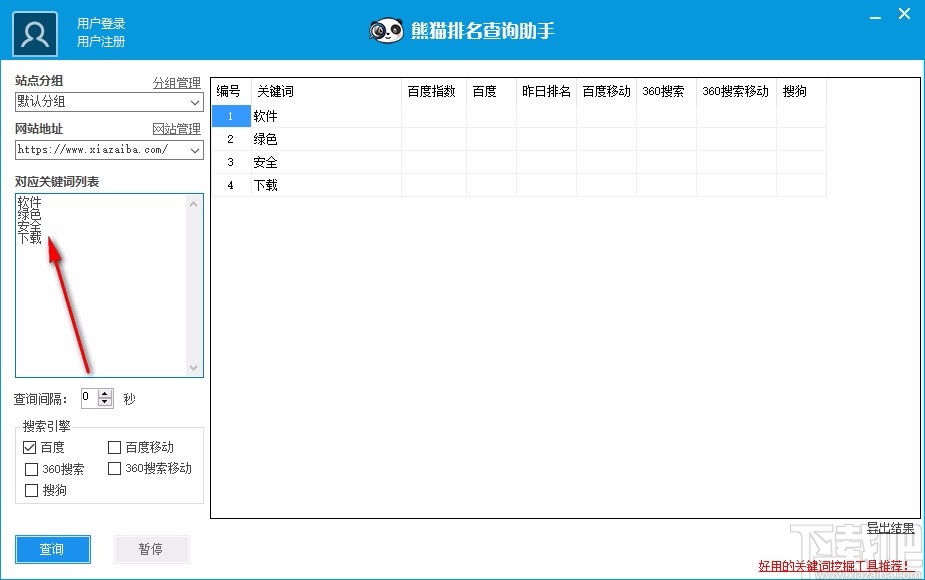
Task: Open the 默认分组 site group dropdown
Action: point(196,101)
